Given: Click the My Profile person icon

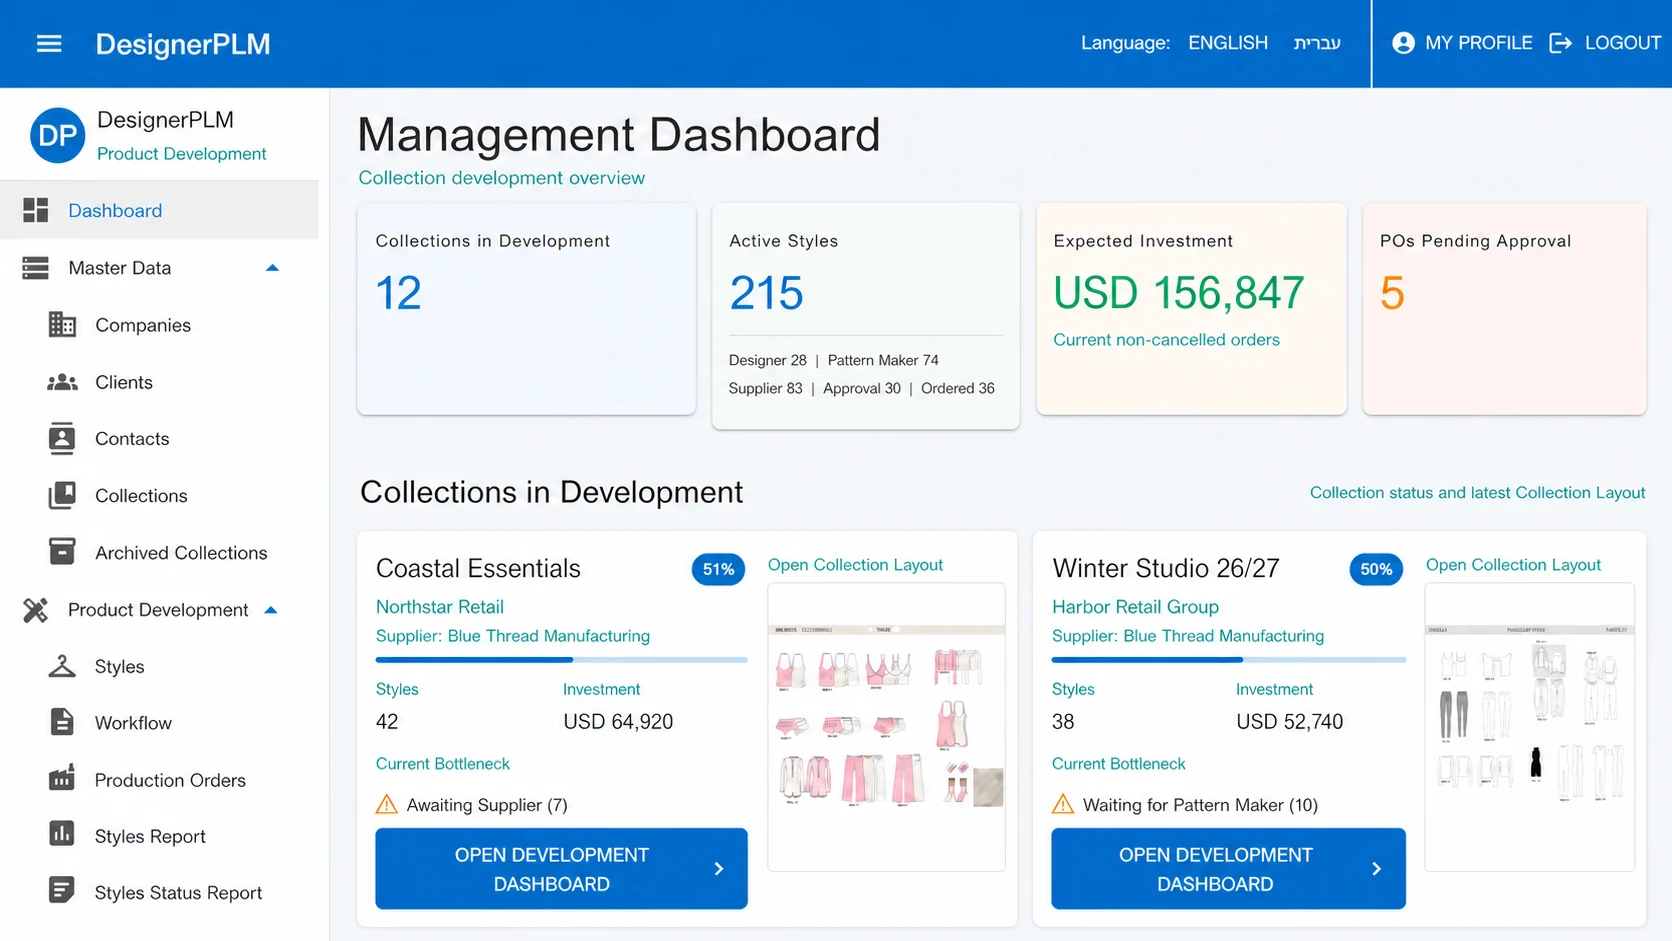Looking at the screenshot, I should [x=1403, y=43].
